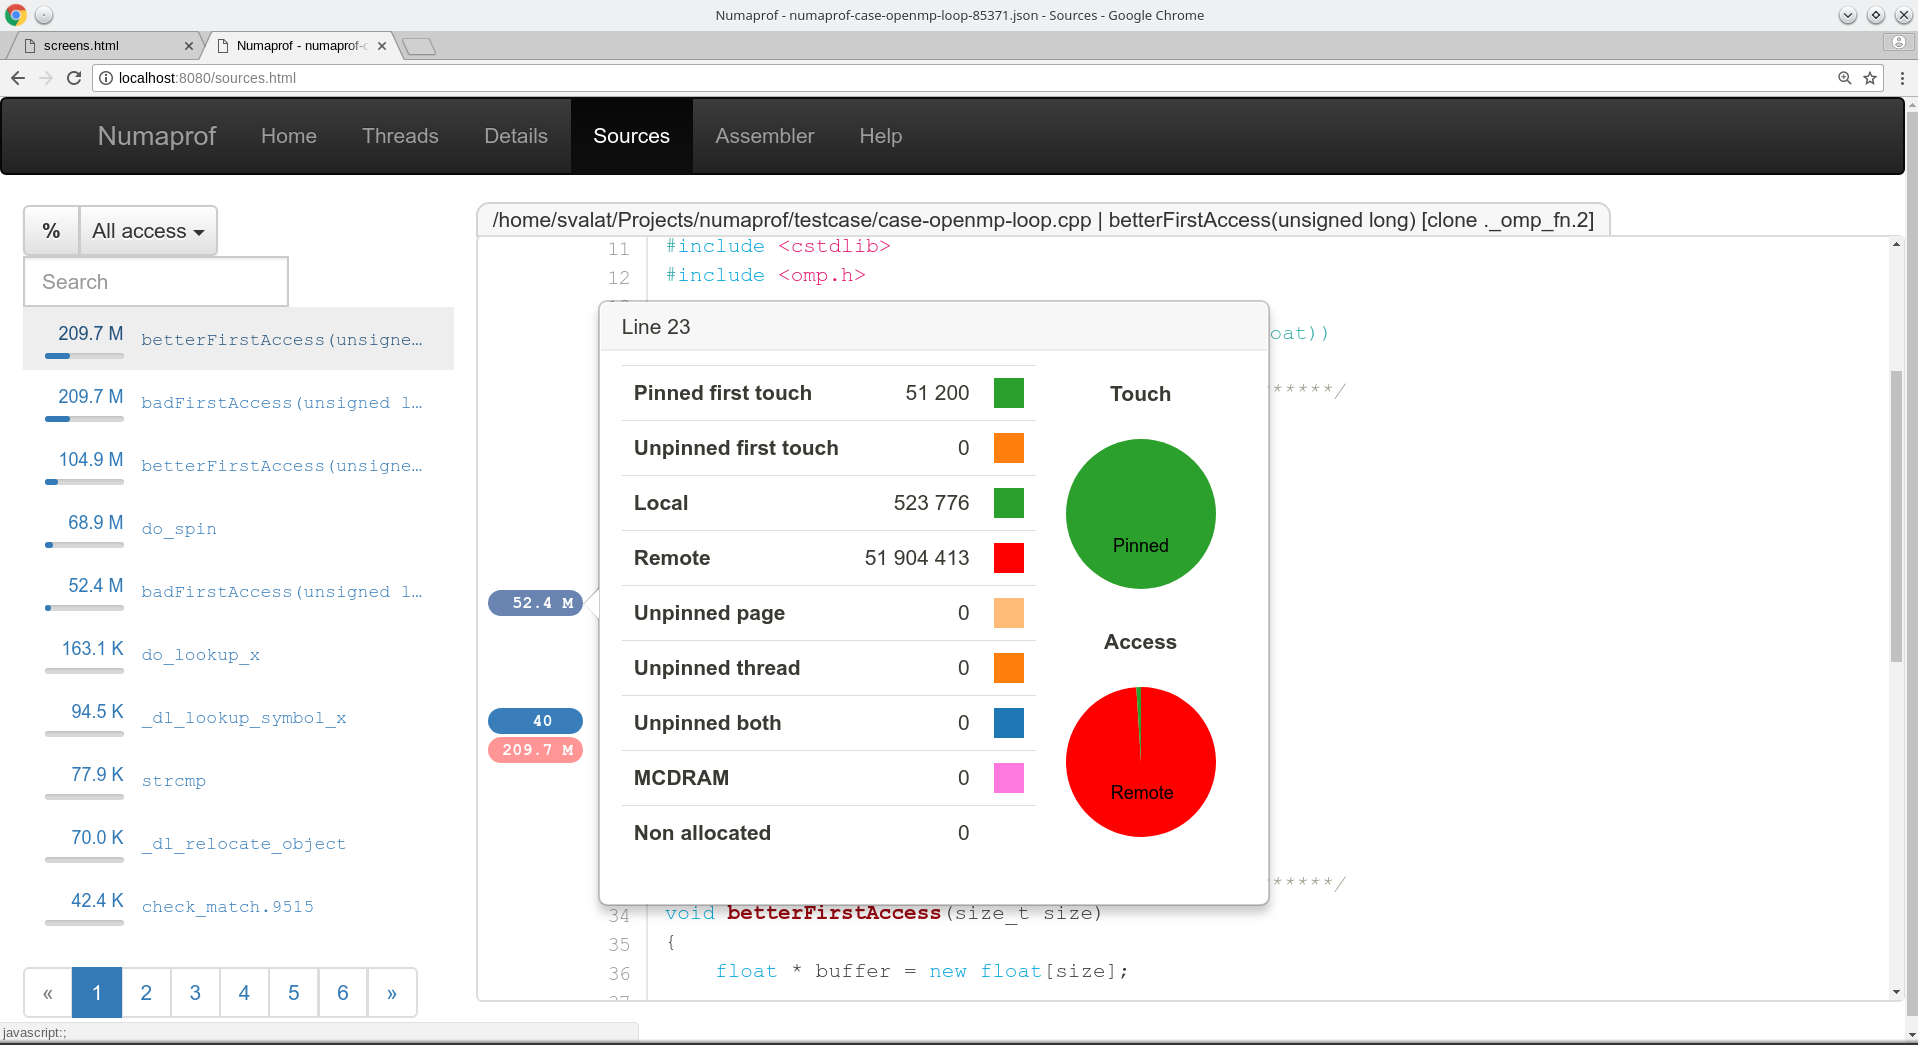Screen dimensions: 1918x1045
Task: Click the green Pinned touch pie chart
Action: tap(1140, 514)
